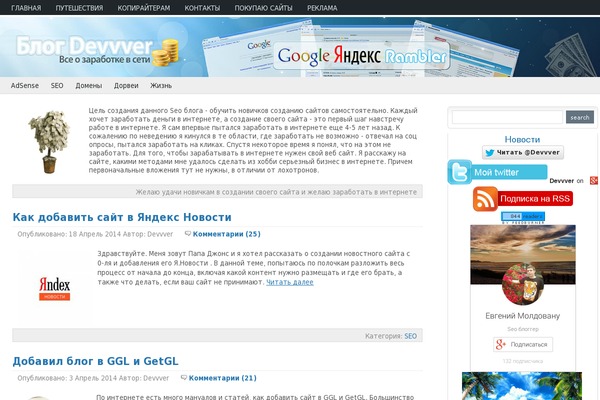The image size is (600, 400).
Task: Click the search button
Action: [580, 117]
